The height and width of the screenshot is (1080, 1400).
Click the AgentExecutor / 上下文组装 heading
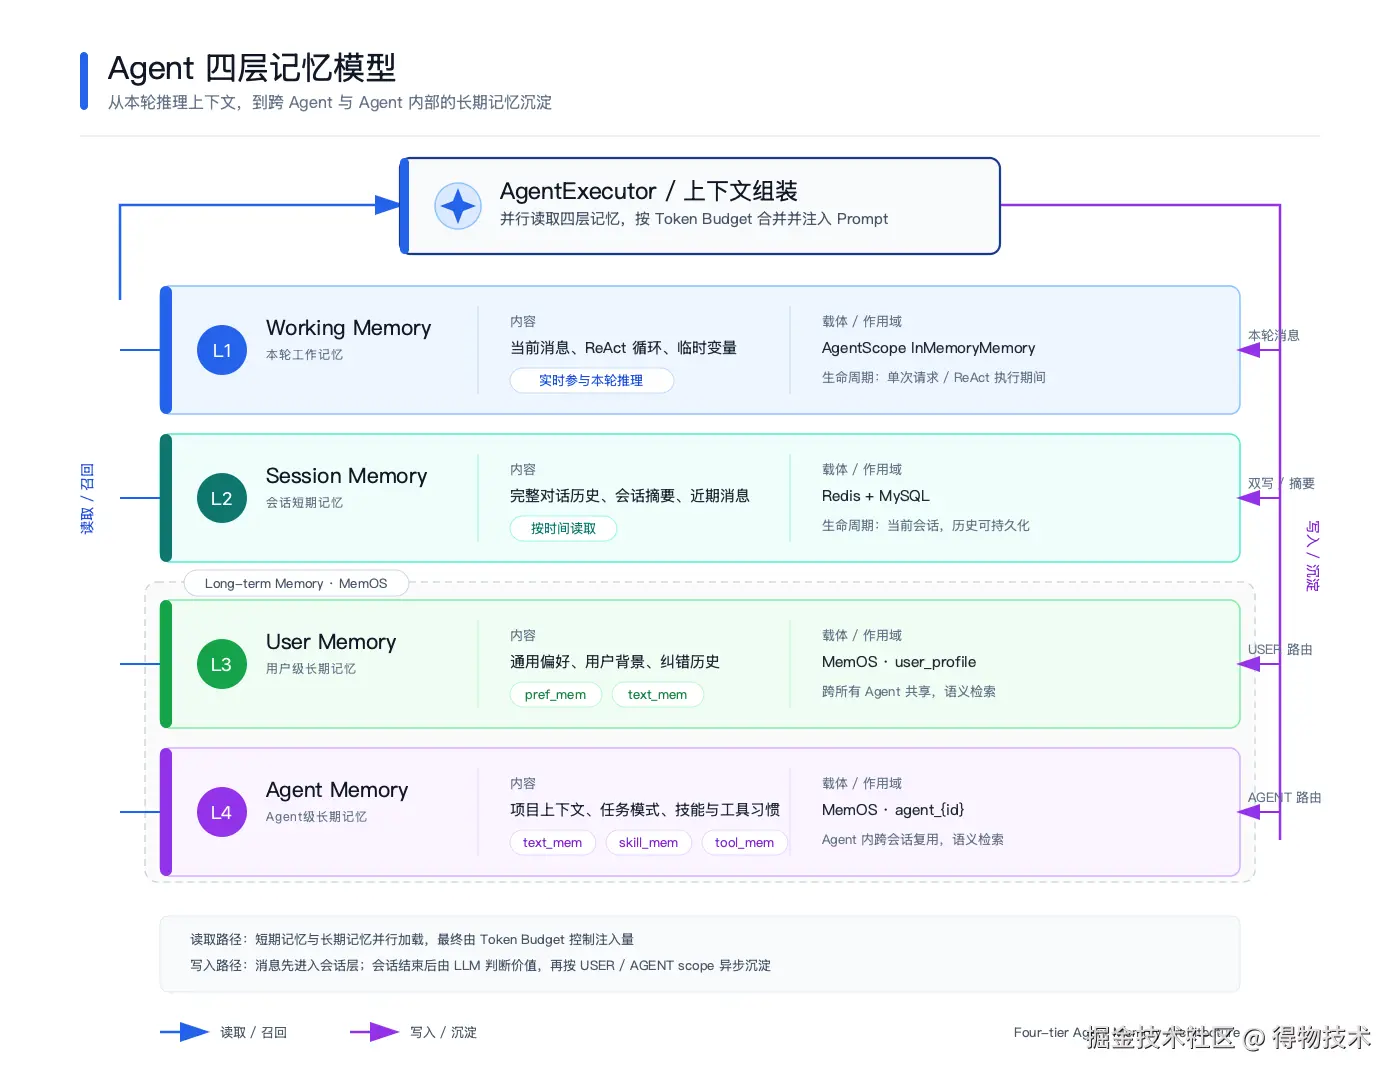[648, 191]
